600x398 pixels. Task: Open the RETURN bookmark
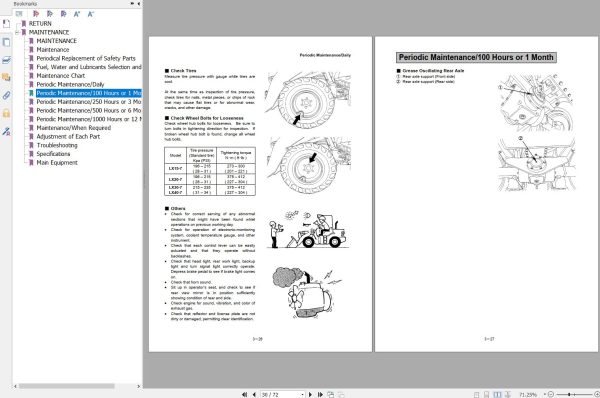pyautogui.click(x=40, y=23)
